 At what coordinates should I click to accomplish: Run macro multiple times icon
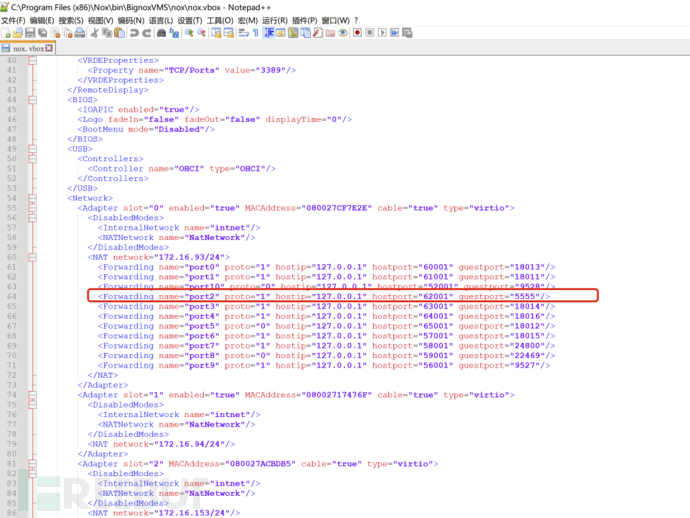pos(394,33)
